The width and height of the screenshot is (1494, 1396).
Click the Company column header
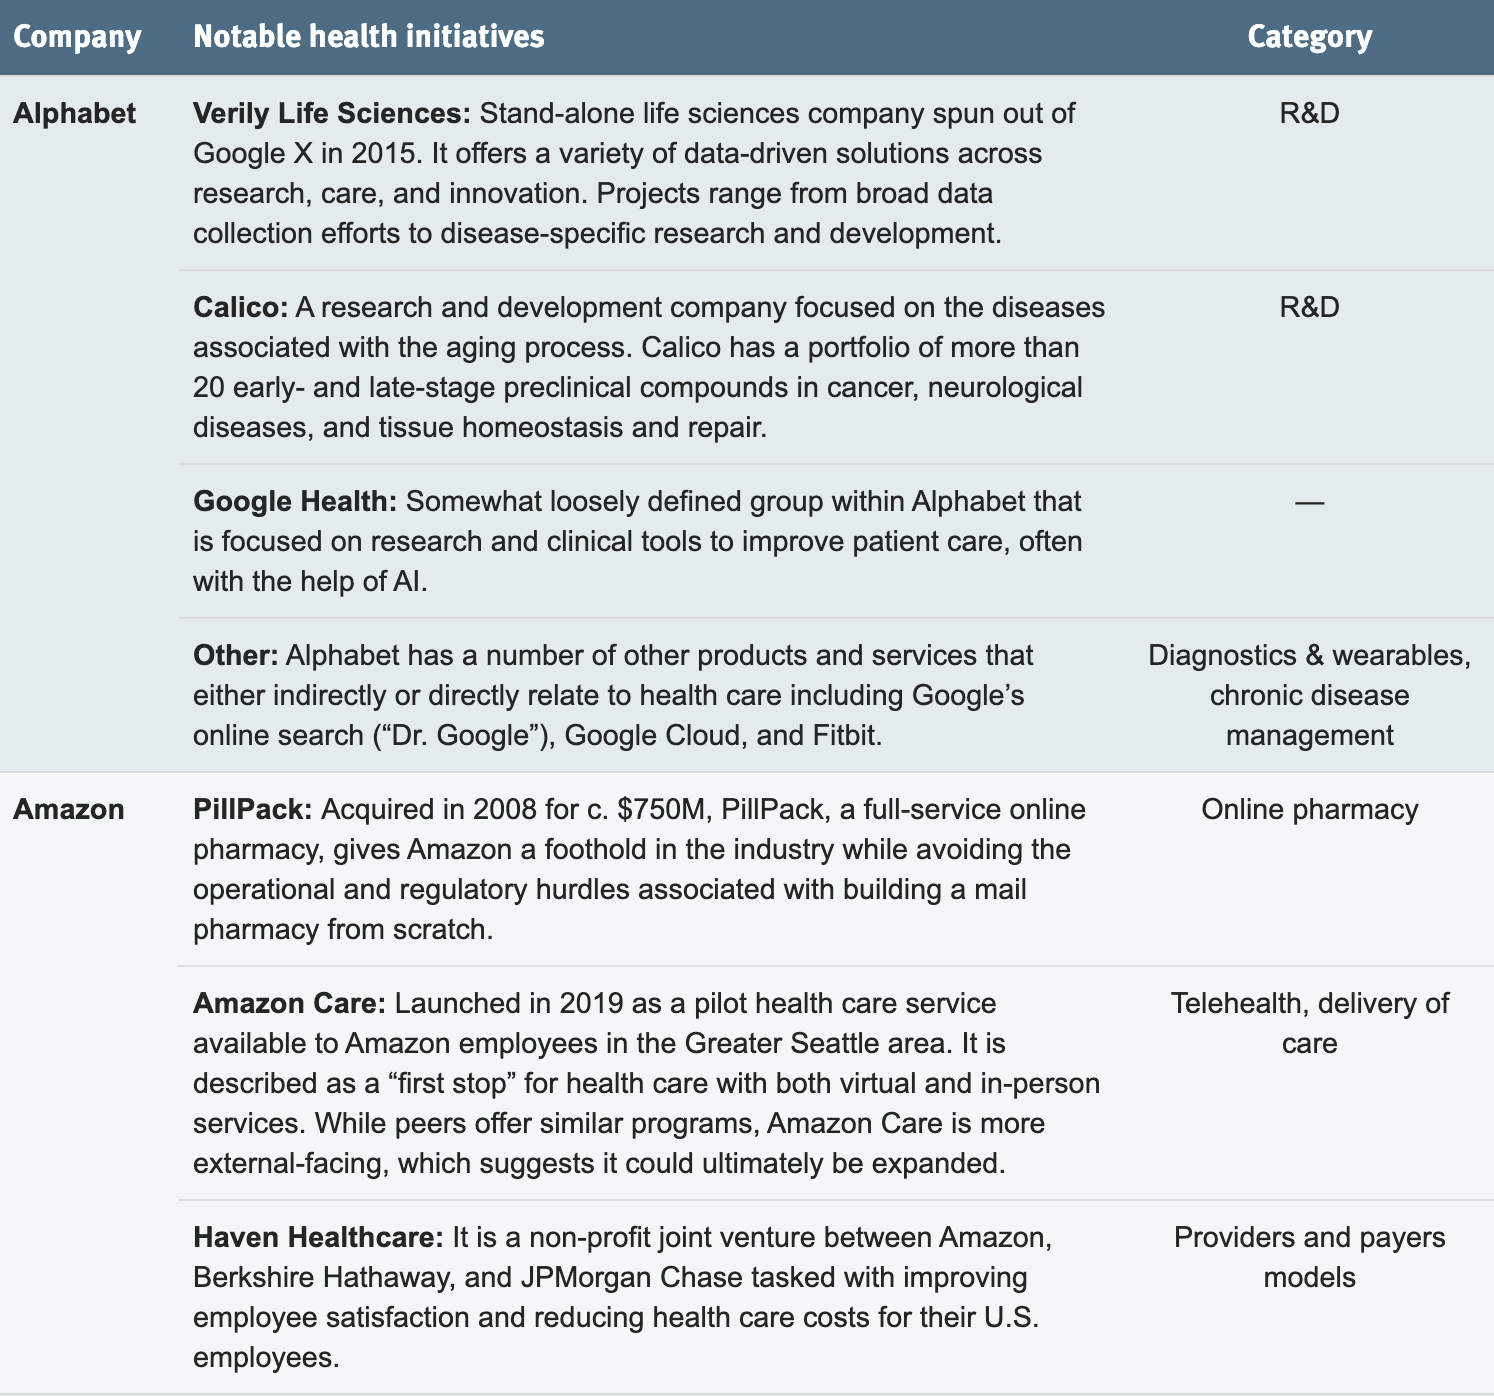click(x=77, y=37)
